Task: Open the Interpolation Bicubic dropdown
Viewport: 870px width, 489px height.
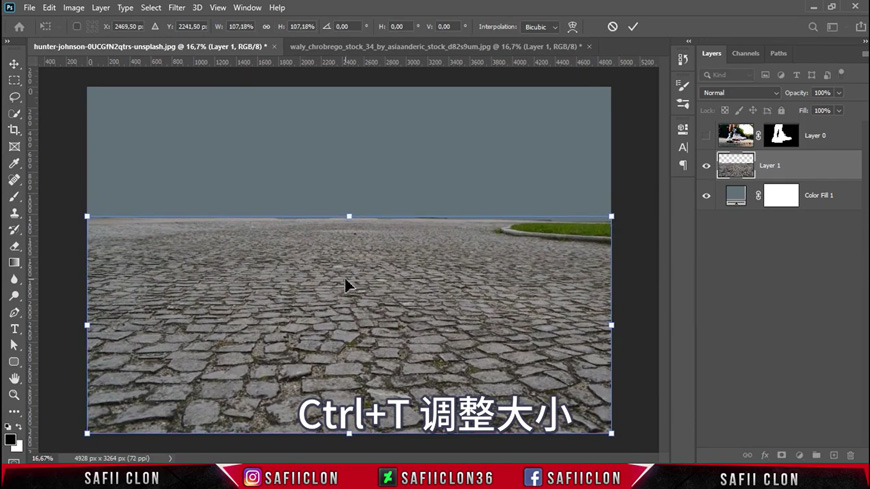Action: click(540, 27)
